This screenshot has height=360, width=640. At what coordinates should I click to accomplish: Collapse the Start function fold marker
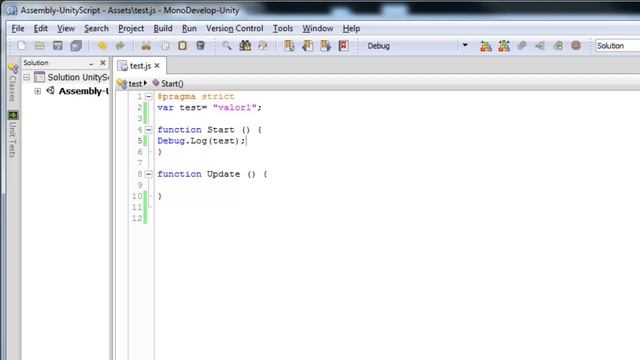[149, 130]
